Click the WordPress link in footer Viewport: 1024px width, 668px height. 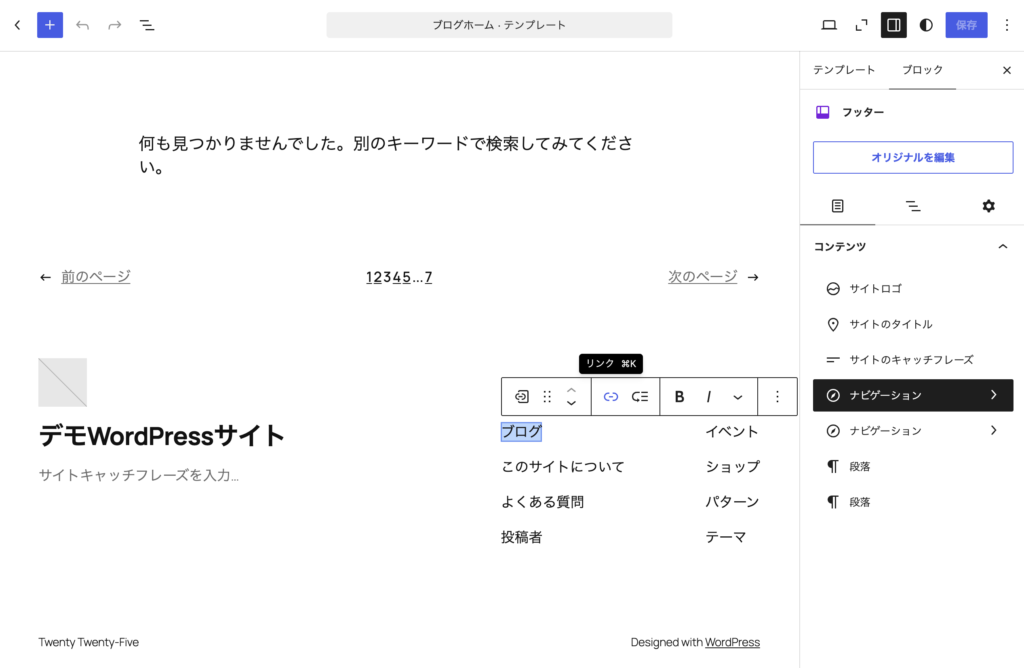coord(732,643)
